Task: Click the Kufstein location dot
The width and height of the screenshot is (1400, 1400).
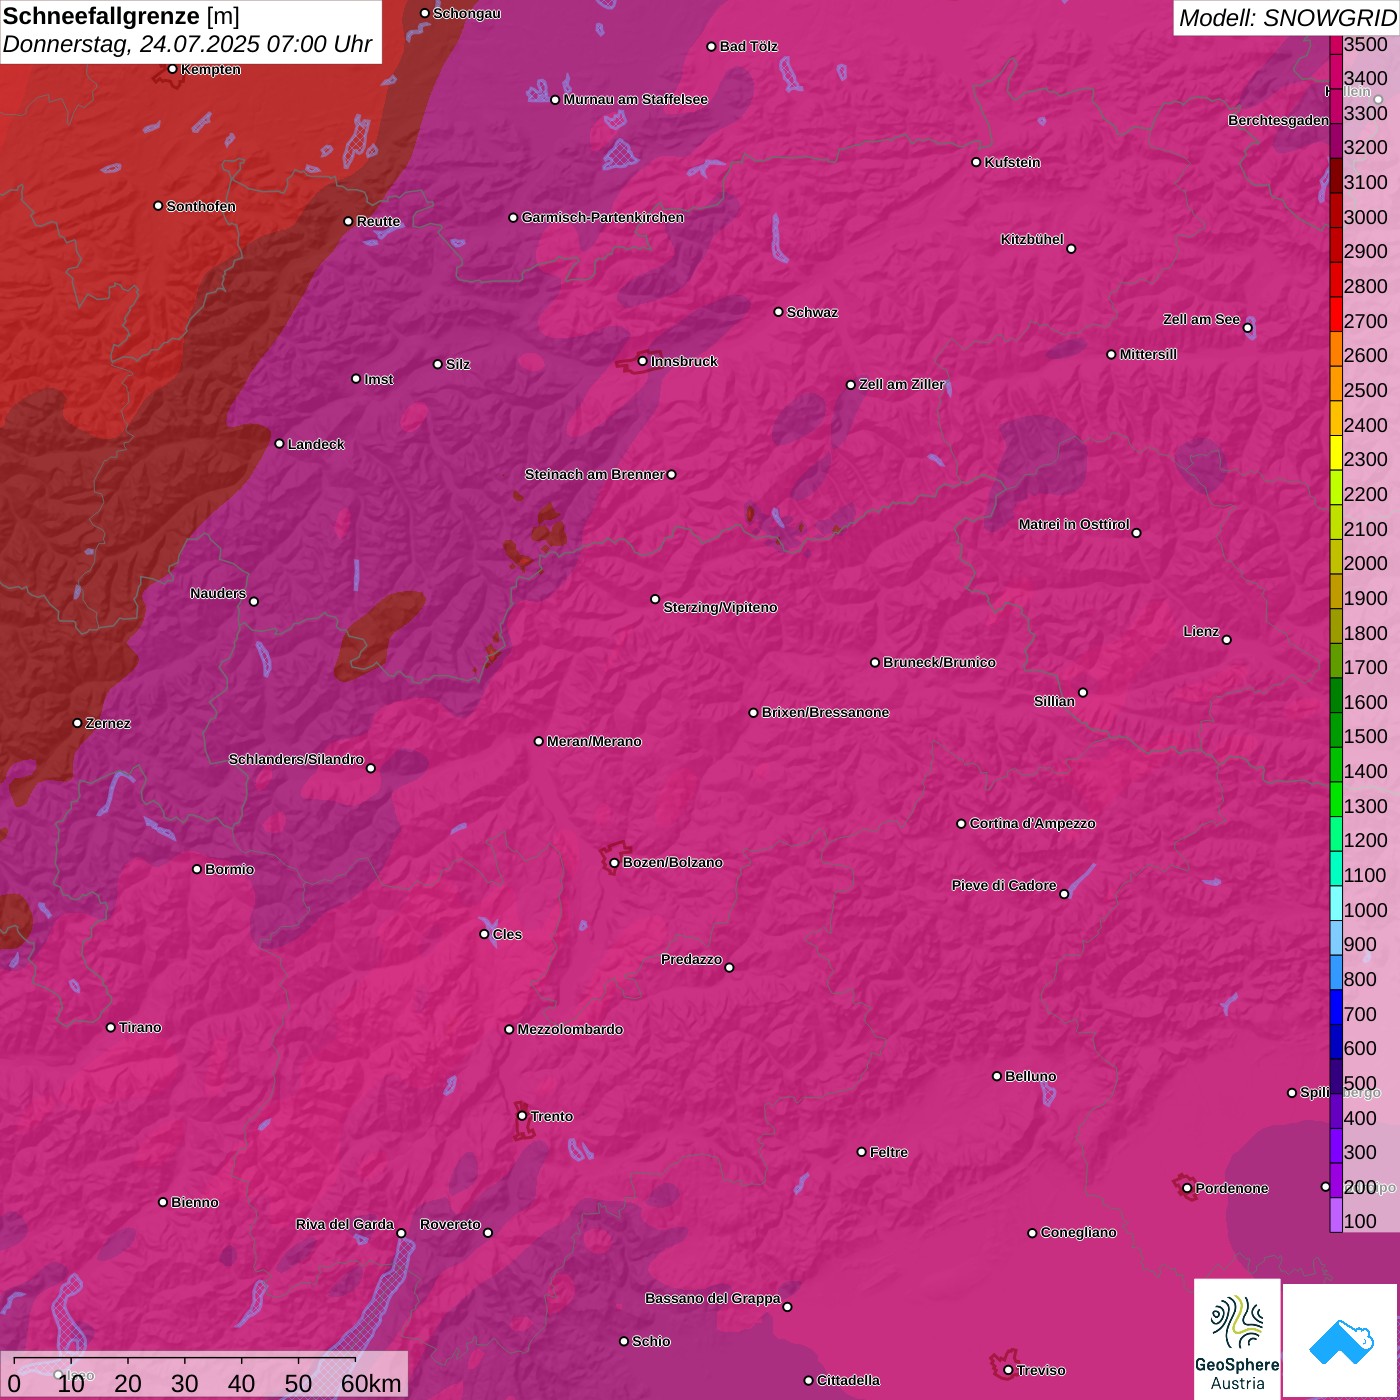Action: coord(976,162)
